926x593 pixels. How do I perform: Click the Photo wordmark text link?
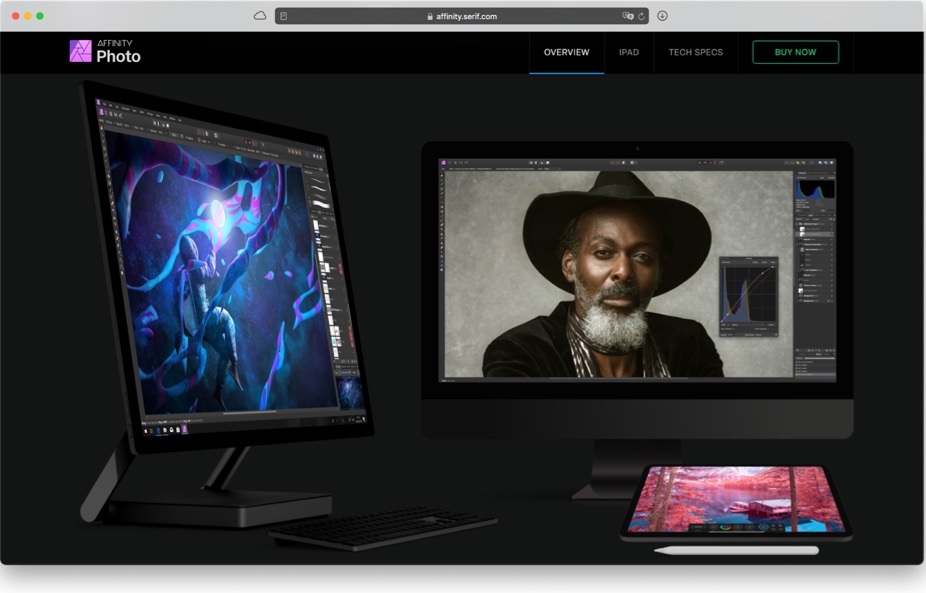click(118, 57)
